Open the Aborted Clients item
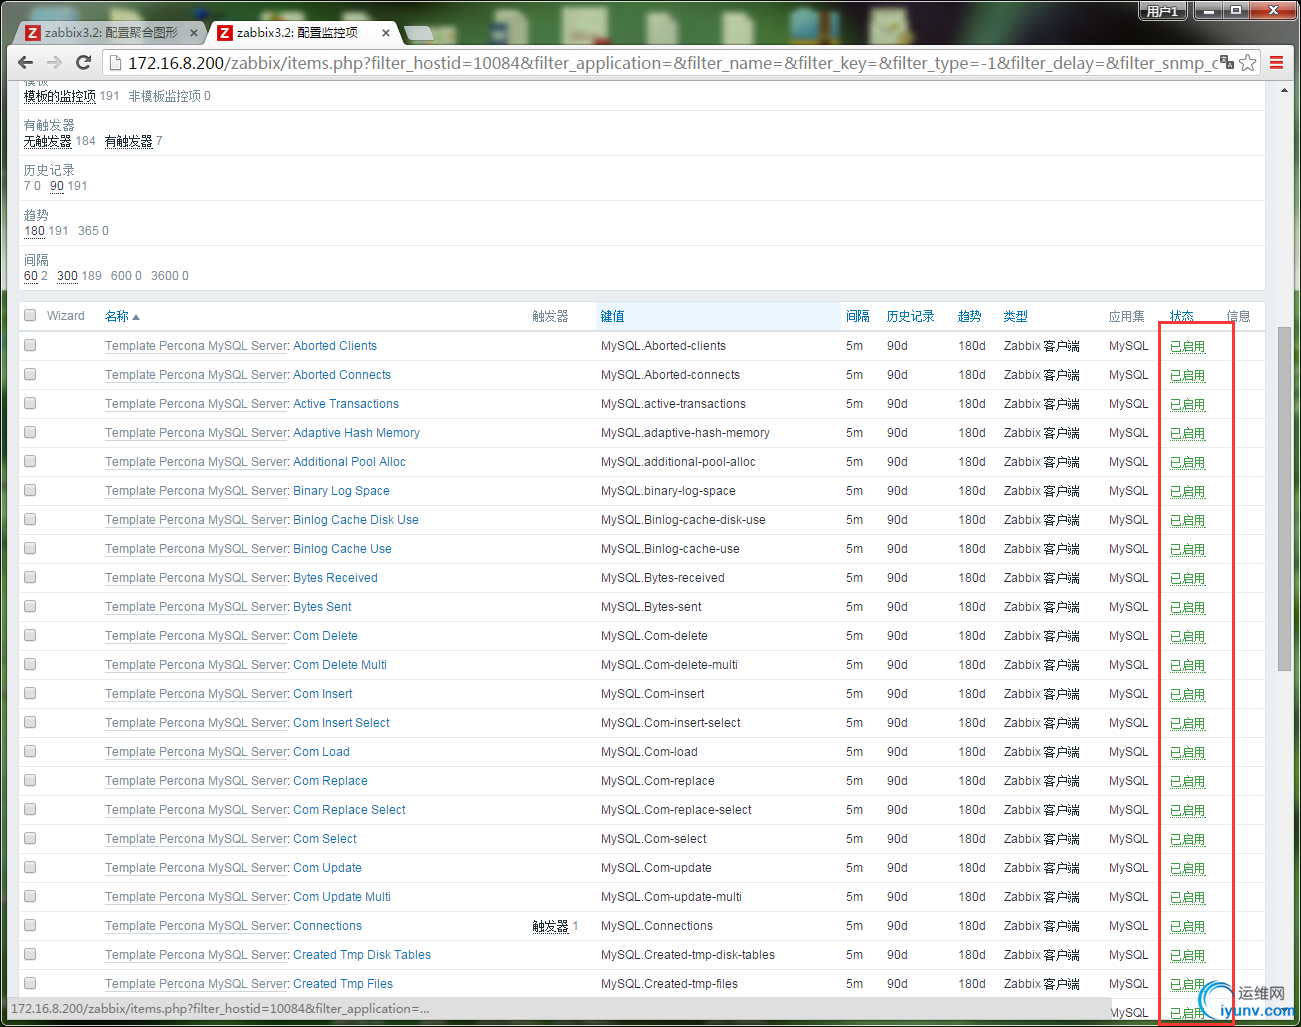The width and height of the screenshot is (1301, 1027). pos(335,346)
